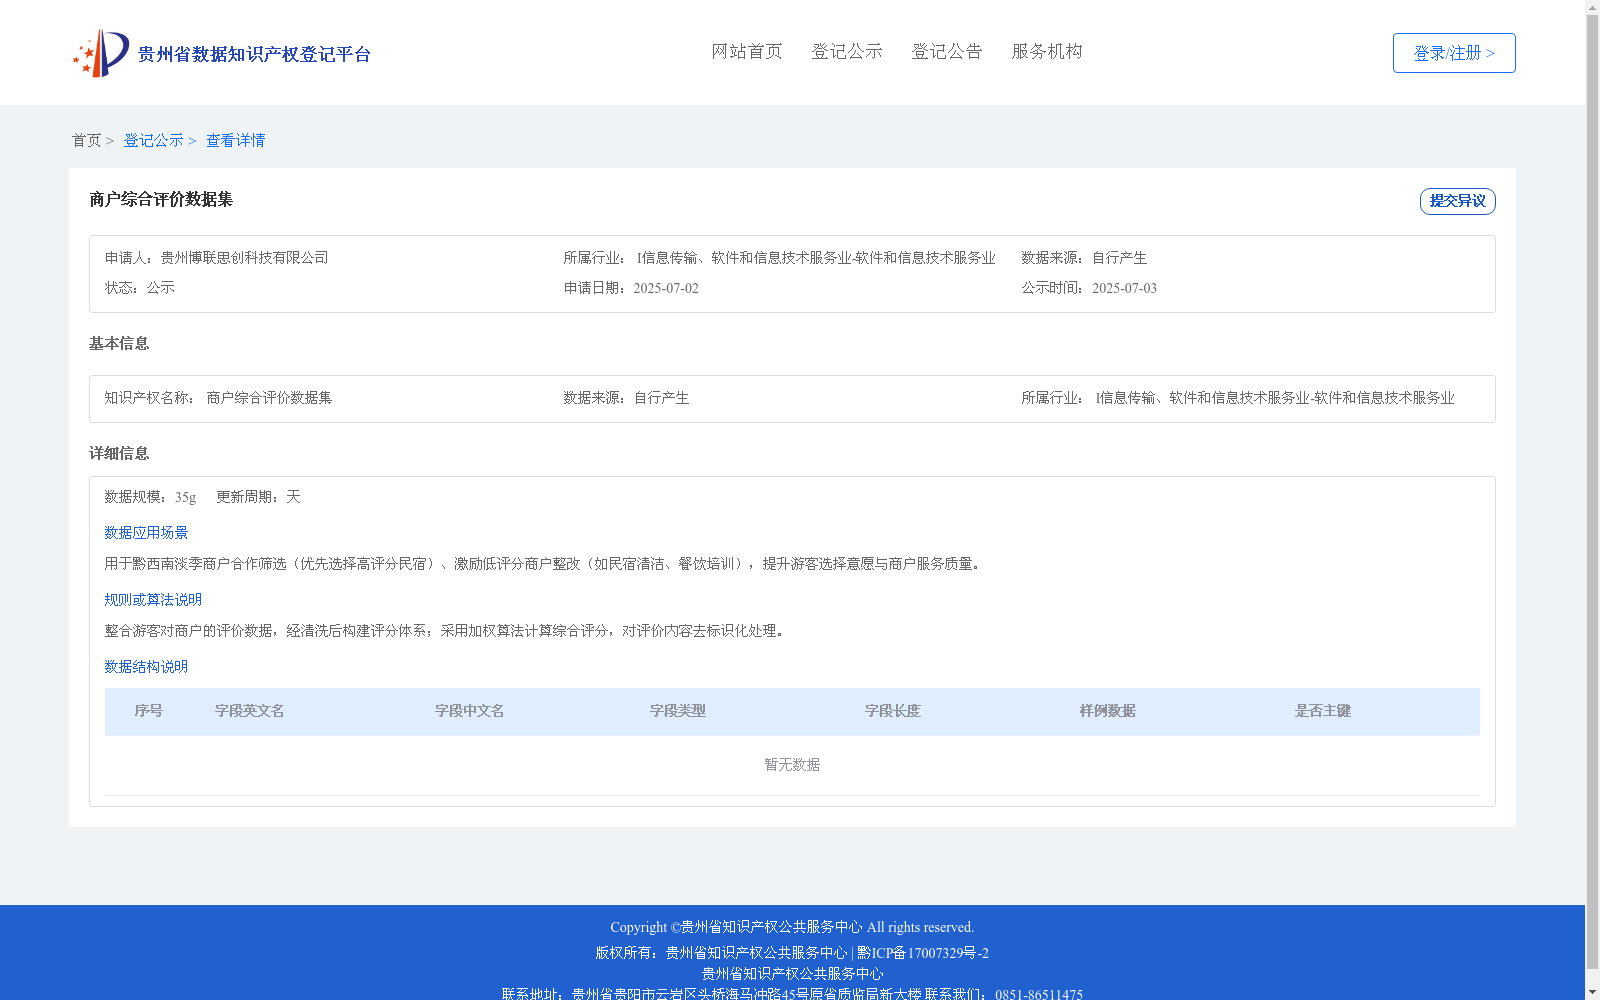Click the 规则或算法说明 heading
Viewport: 1600px width, 1000px height.
tap(153, 600)
